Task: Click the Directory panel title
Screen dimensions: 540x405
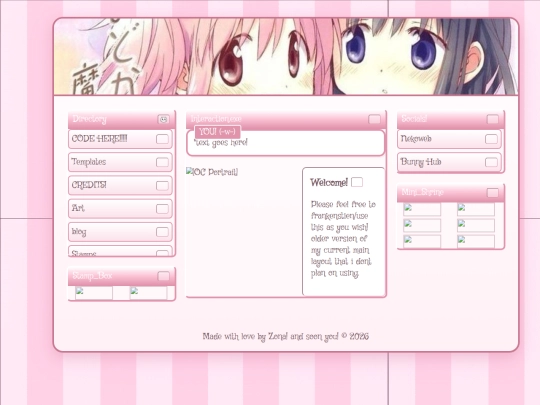Action: pyautogui.click(x=90, y=119)
